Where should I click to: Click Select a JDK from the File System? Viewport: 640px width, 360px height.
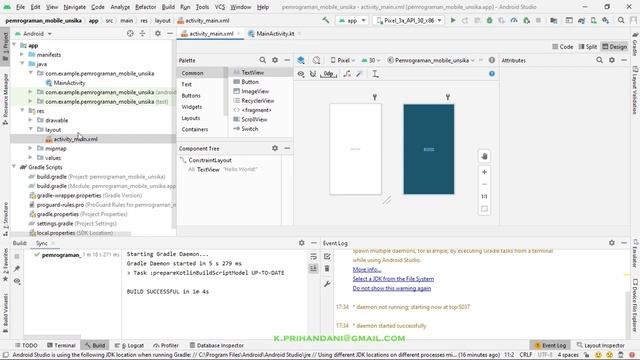393,279
